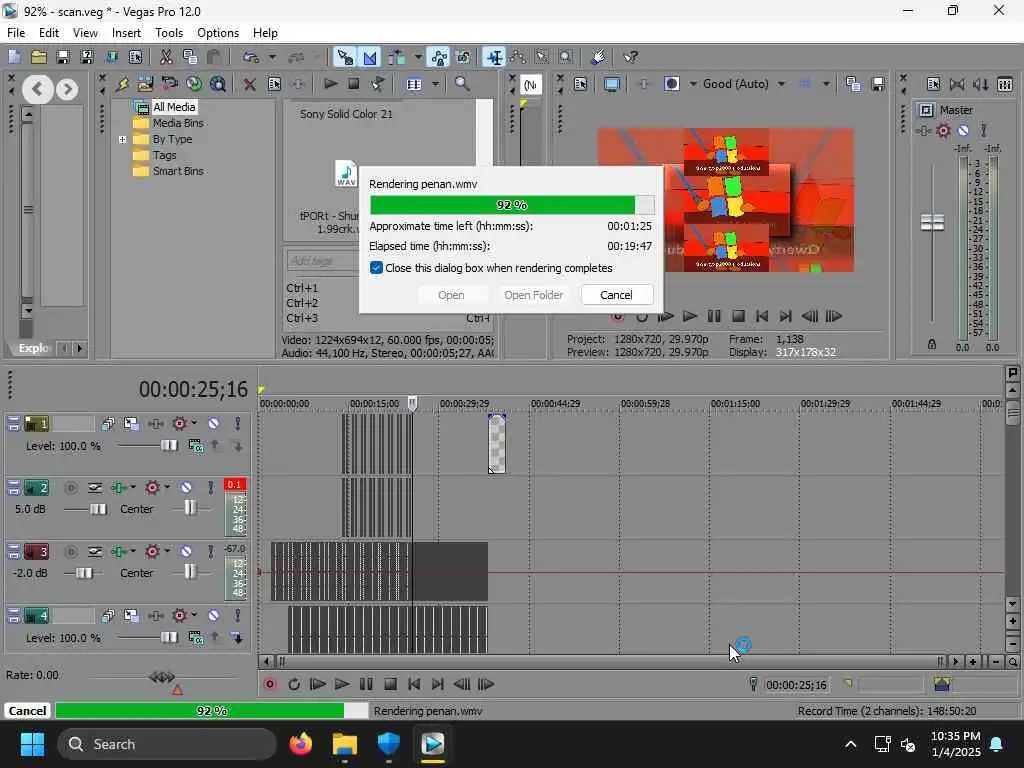Save project with floppy disk icon

point(63,57)
